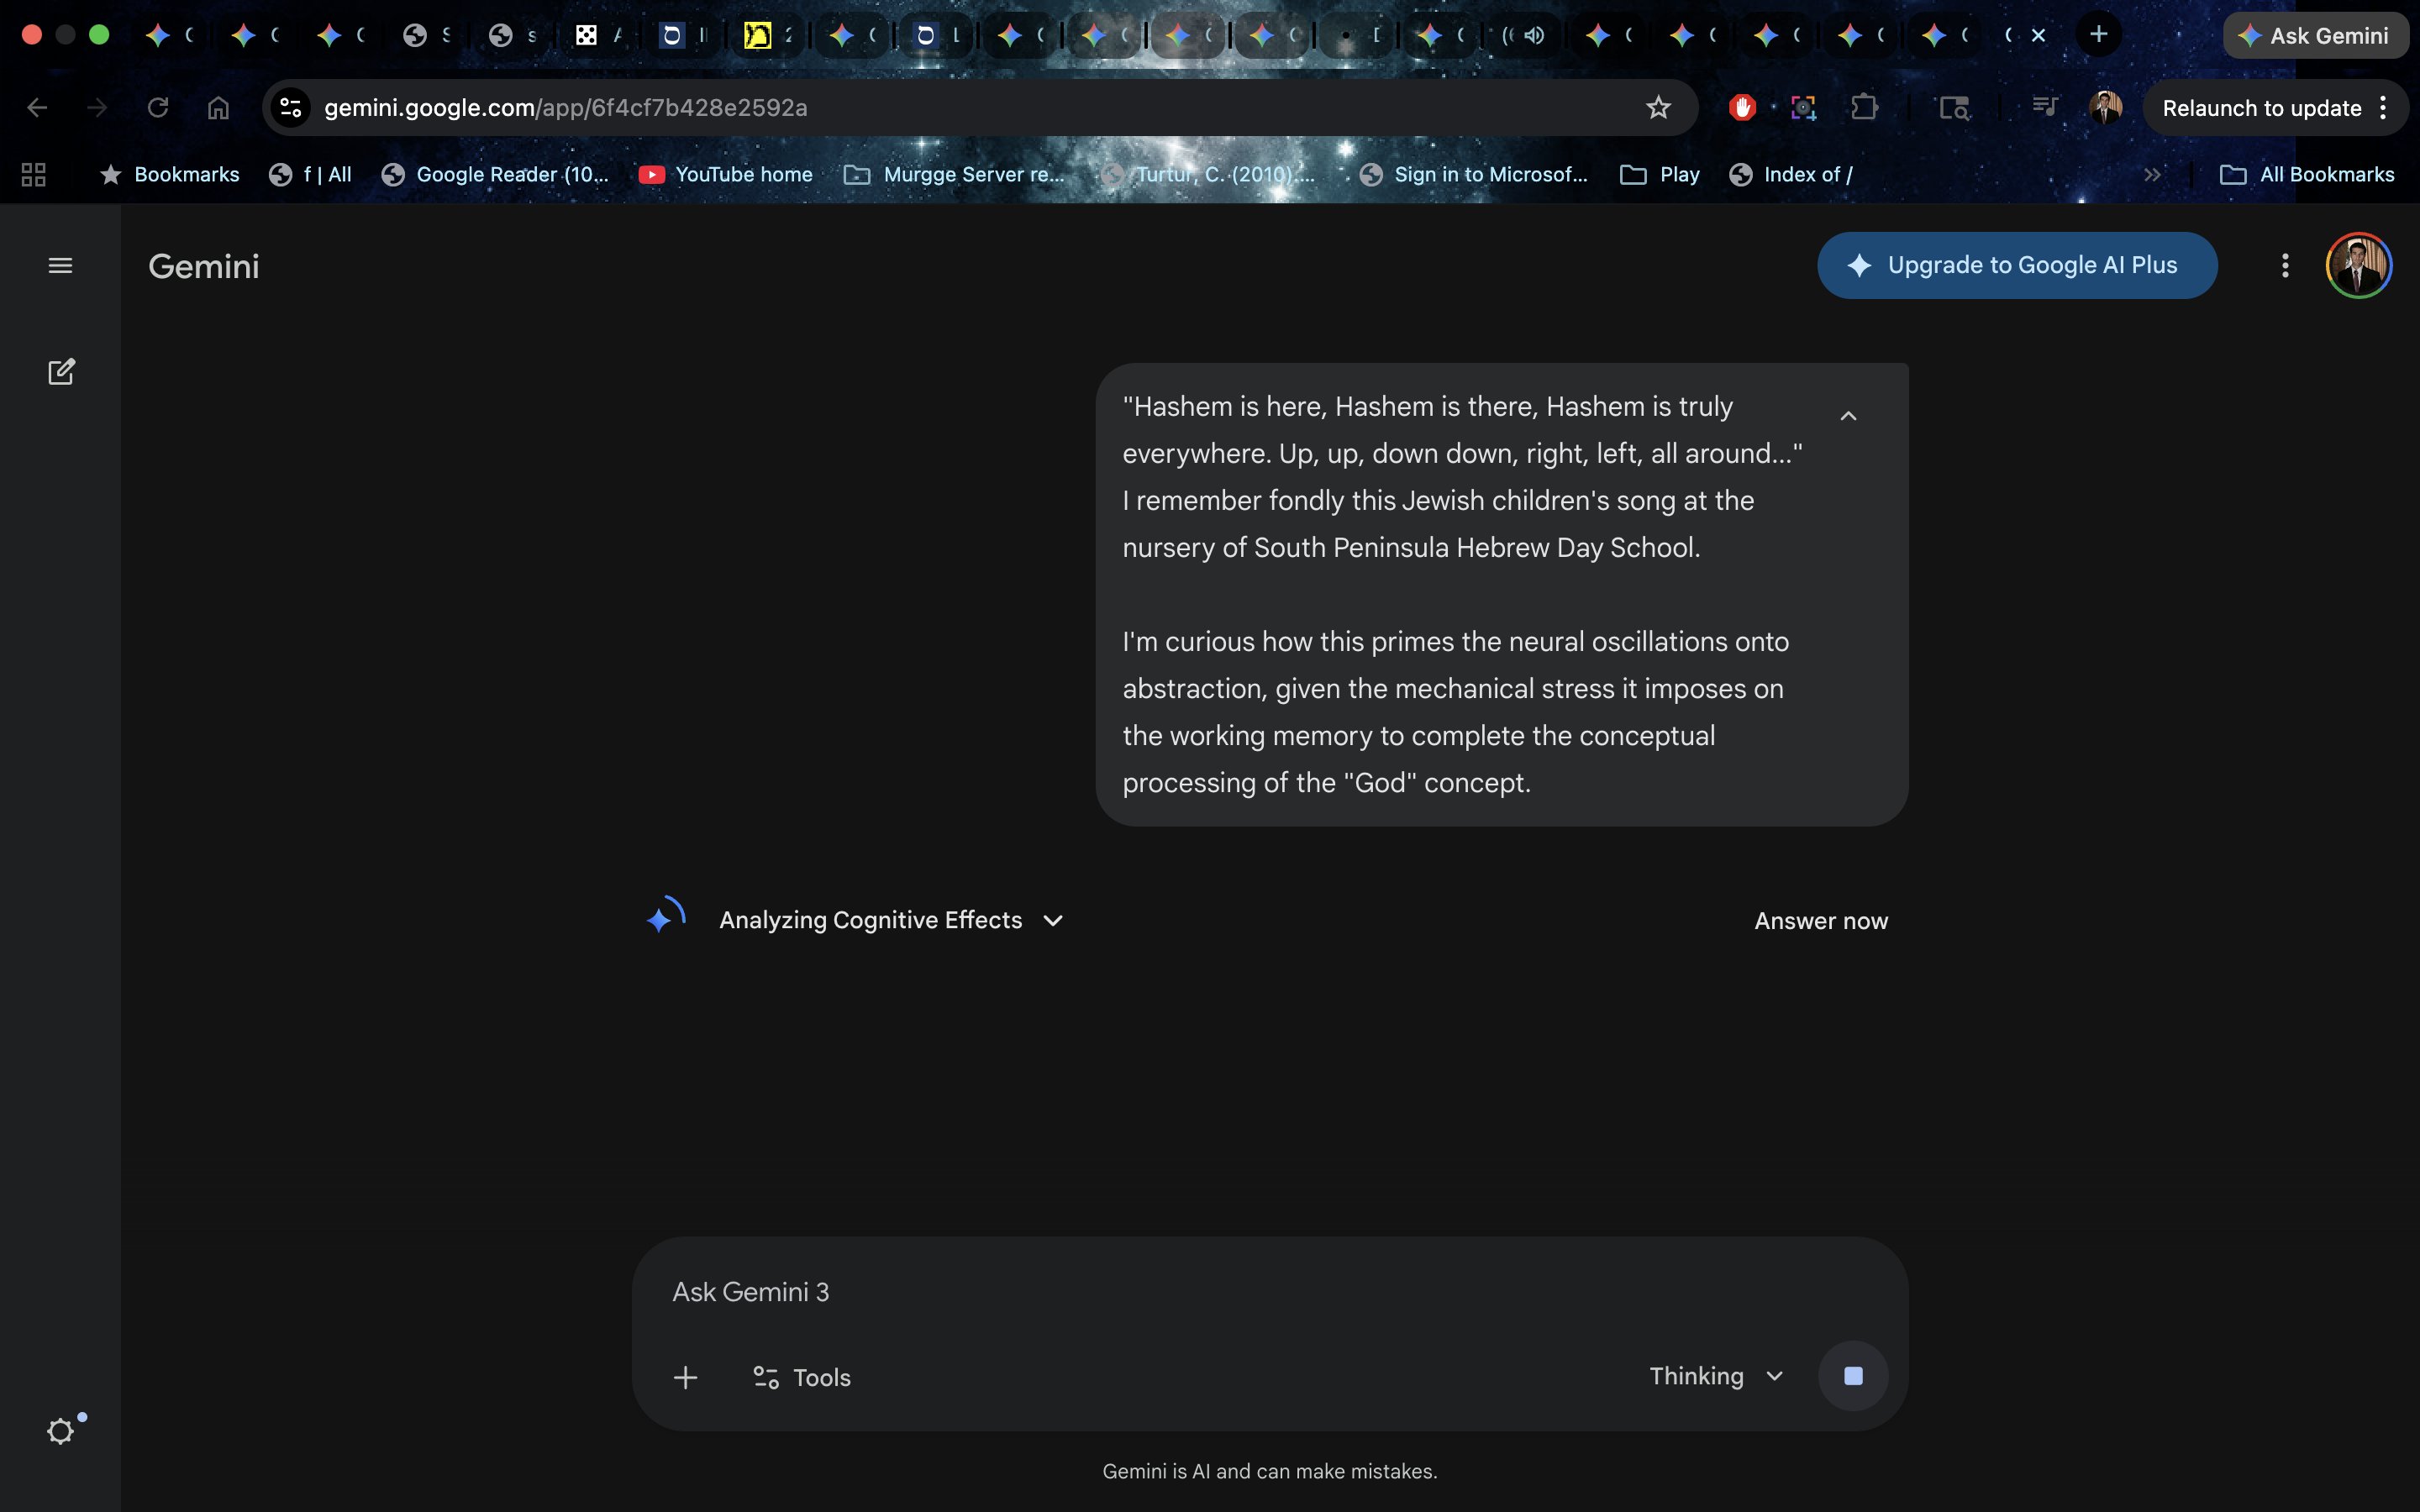This screenshot has height=1512, width=2420.
Task: Show hidden bookmarks with the chevron overflow
Action: (2152, 175)
